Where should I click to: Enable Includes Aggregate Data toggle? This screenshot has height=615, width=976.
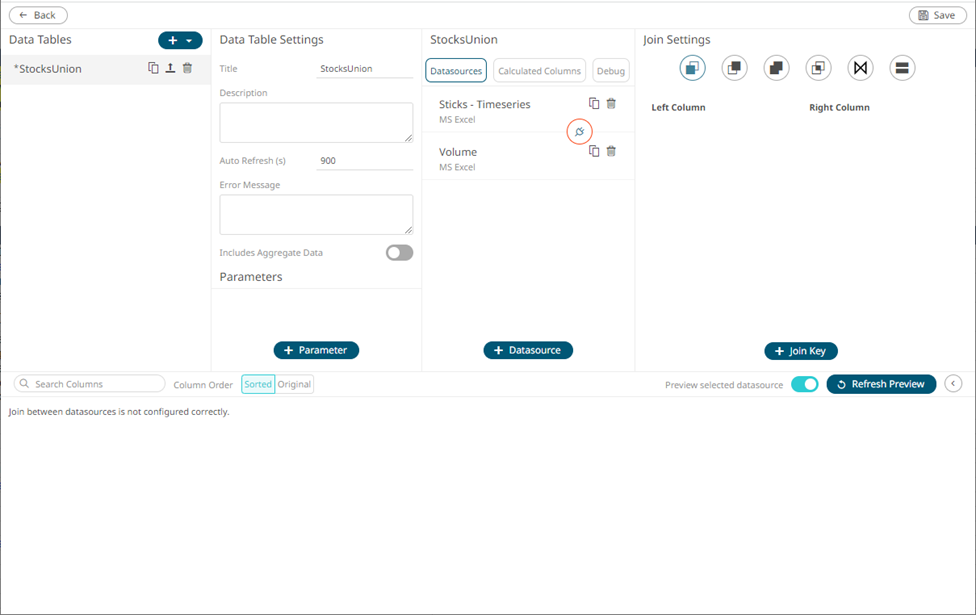(x=399, y=253)
